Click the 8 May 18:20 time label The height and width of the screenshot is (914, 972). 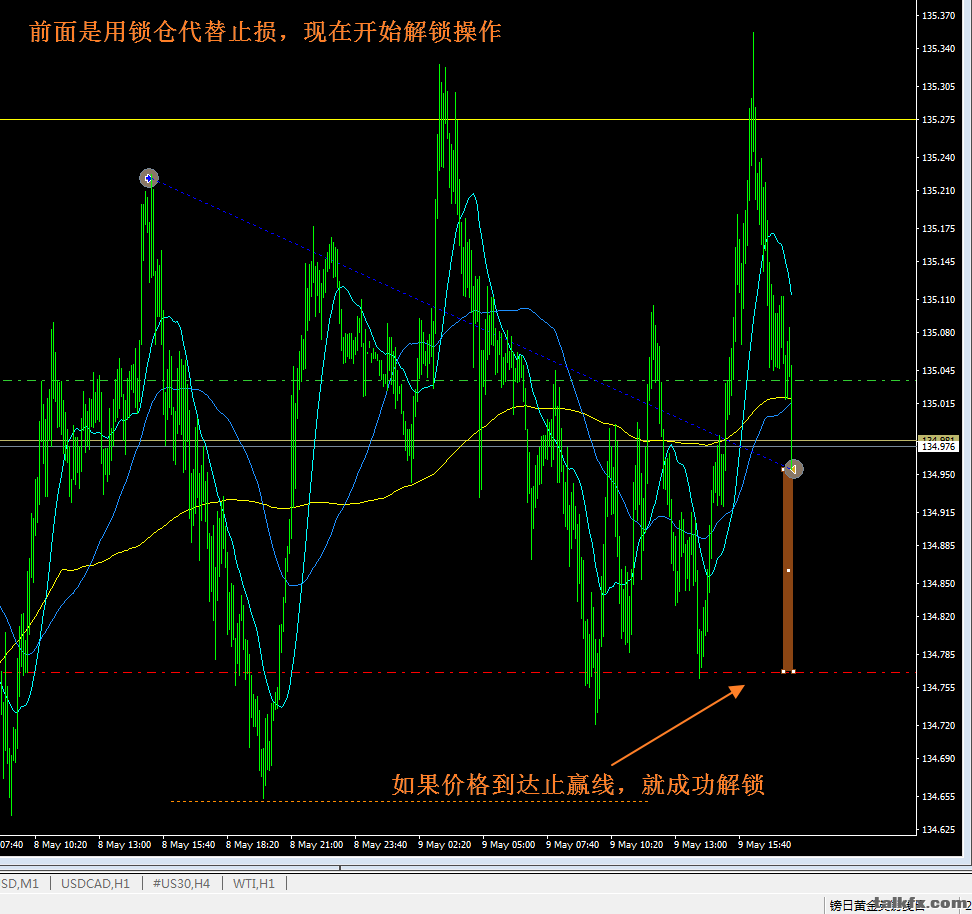tap(252, 845)
